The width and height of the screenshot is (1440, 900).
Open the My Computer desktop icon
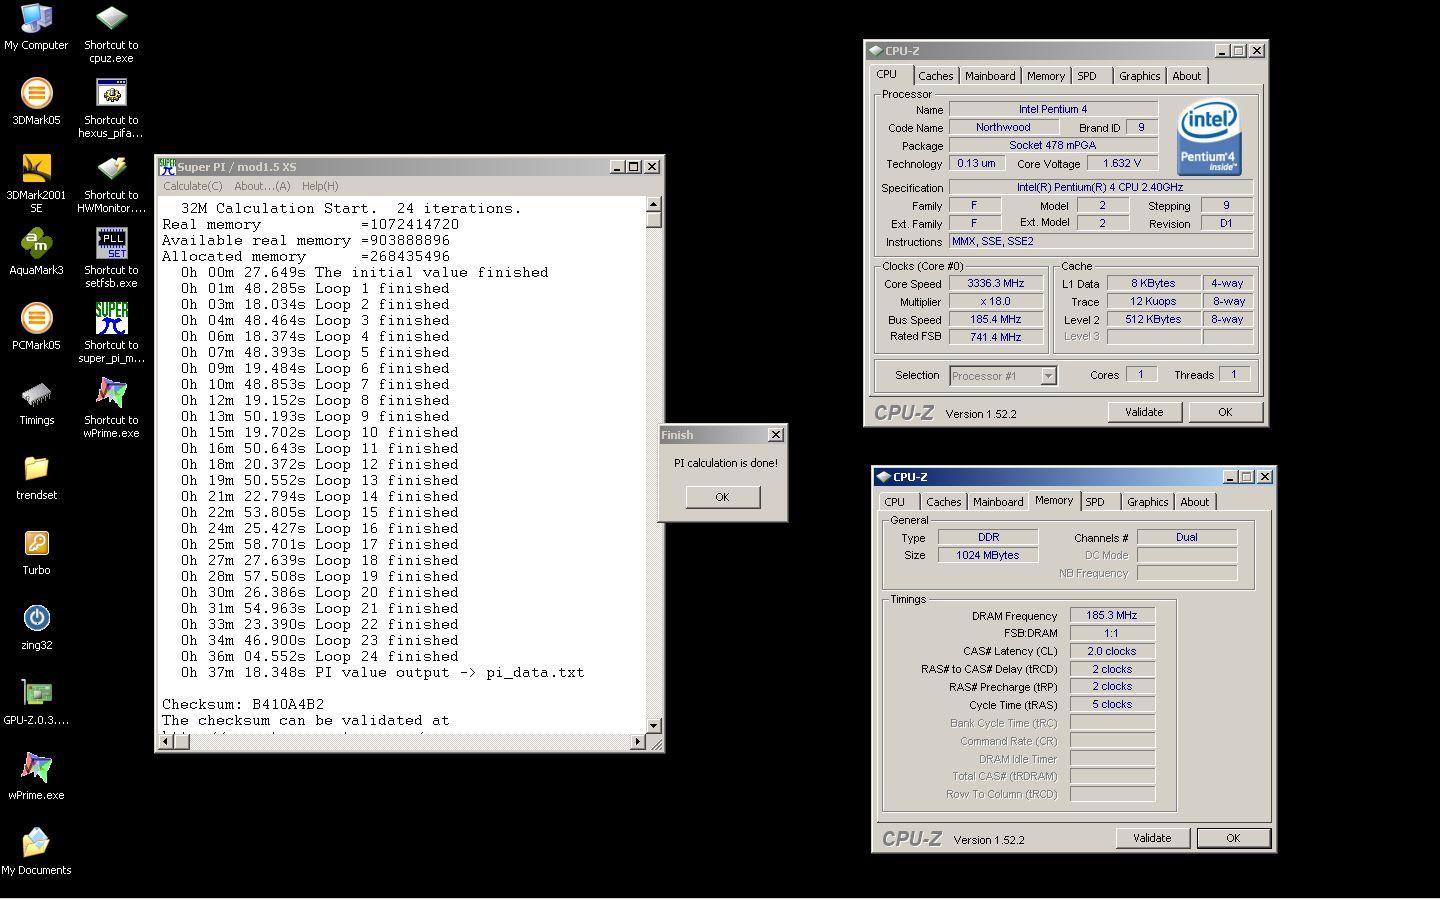click(x=36, y=18)
